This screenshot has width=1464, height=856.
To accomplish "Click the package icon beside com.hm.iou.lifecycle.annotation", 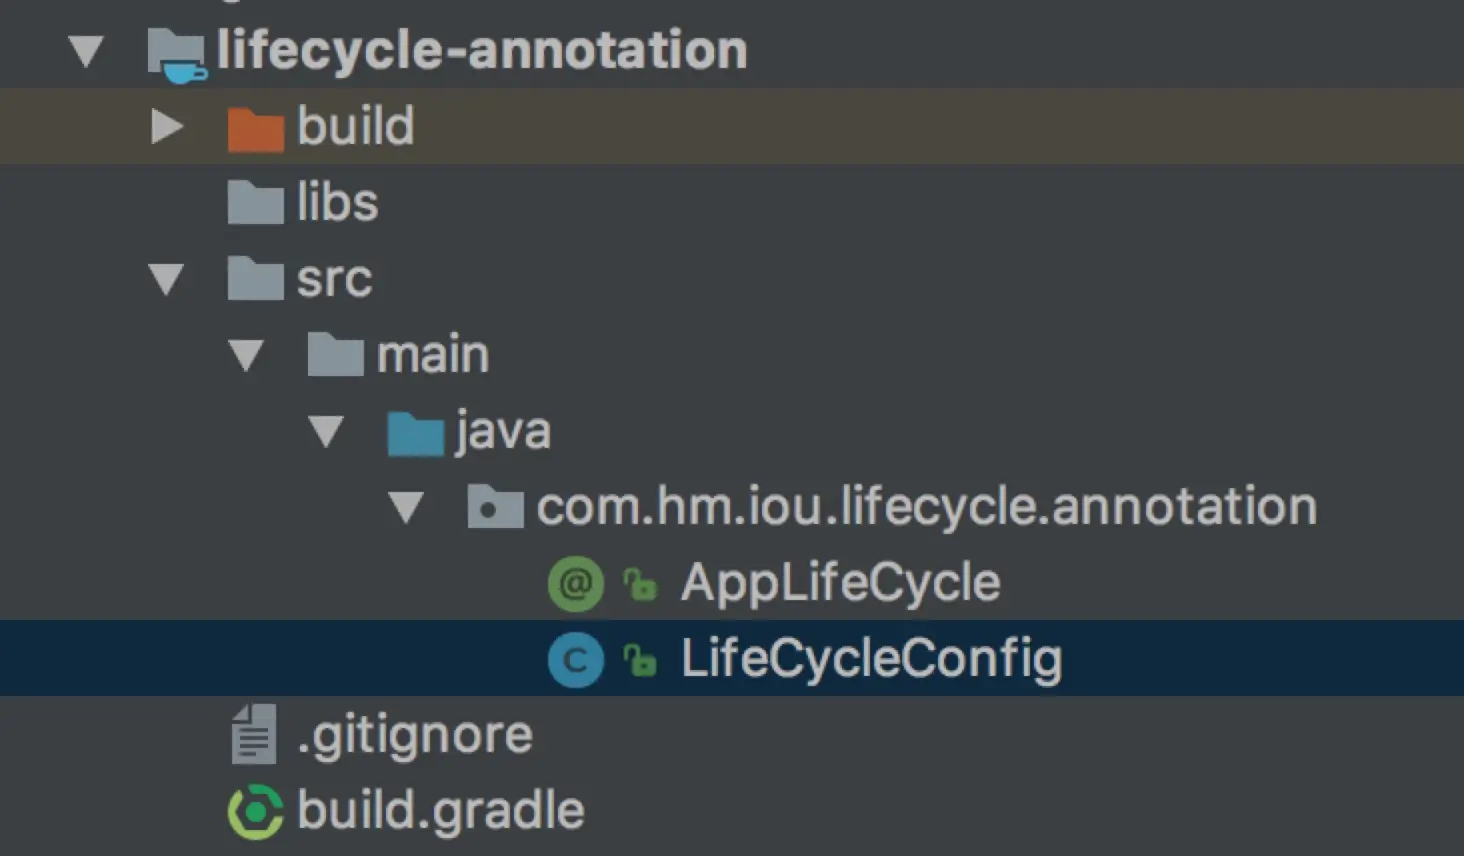I will coord(495,508).
